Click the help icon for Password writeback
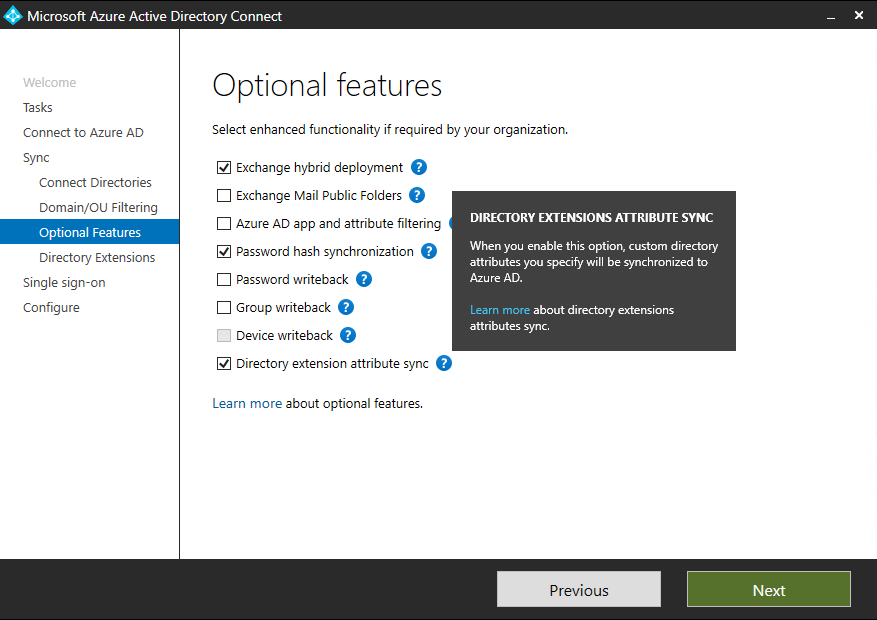The height and width of the screenshot is (620, 877). point(364,279)
